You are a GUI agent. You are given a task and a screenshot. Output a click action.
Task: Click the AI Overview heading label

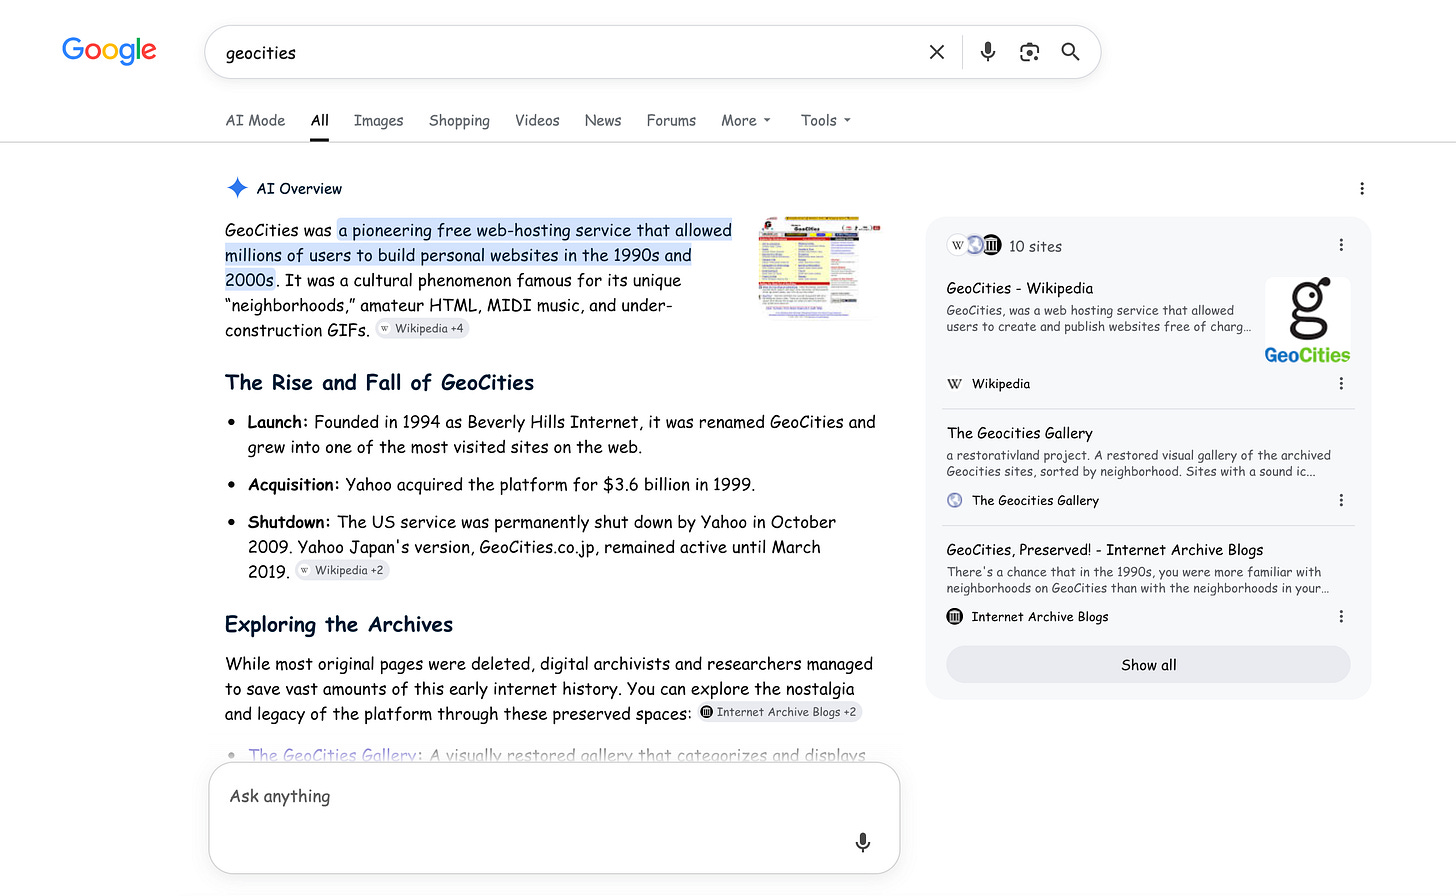click(299, 188)
